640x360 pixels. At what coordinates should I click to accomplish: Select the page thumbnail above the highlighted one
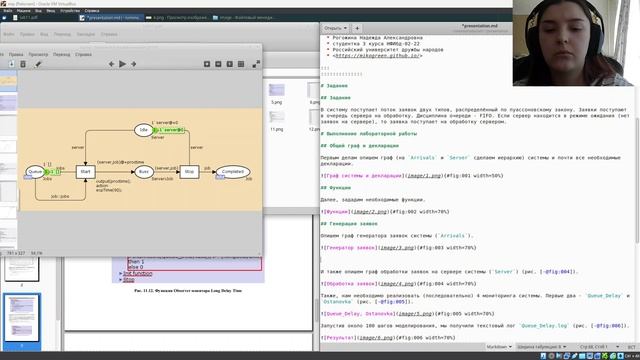pyautogui.click(x=22, y=269)
